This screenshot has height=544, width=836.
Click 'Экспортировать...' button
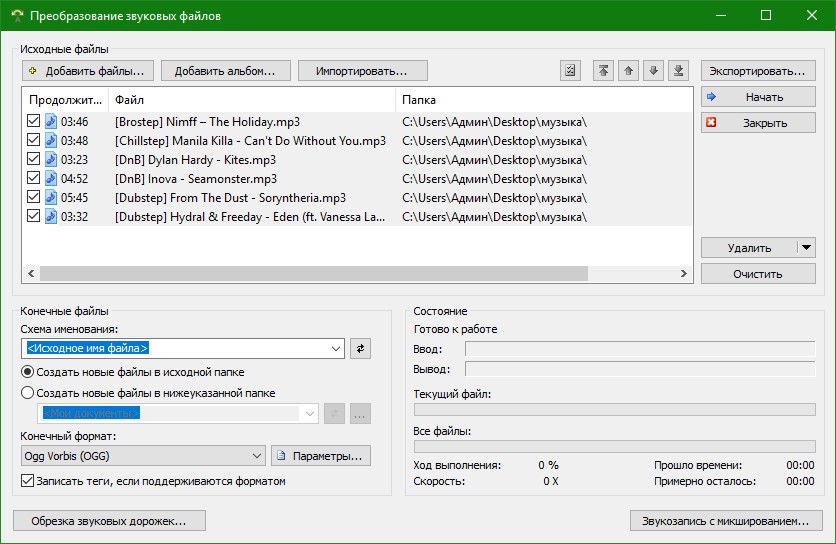click(x=758, y=70)
